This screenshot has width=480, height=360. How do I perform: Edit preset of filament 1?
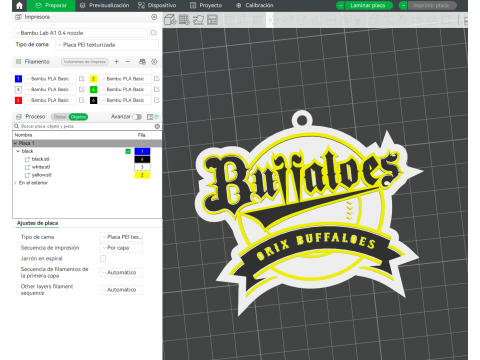click(81, 79)
